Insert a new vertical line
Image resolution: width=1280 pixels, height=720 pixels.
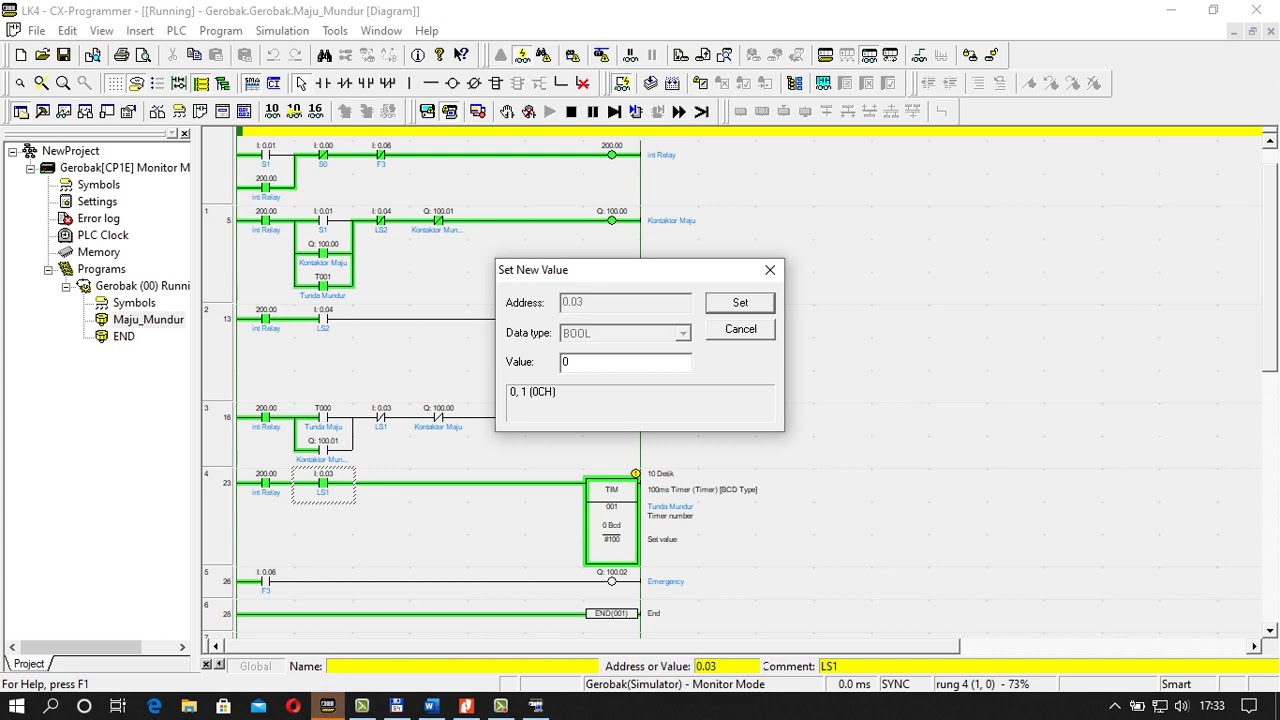pyautogui.click(x=409, y=83)
